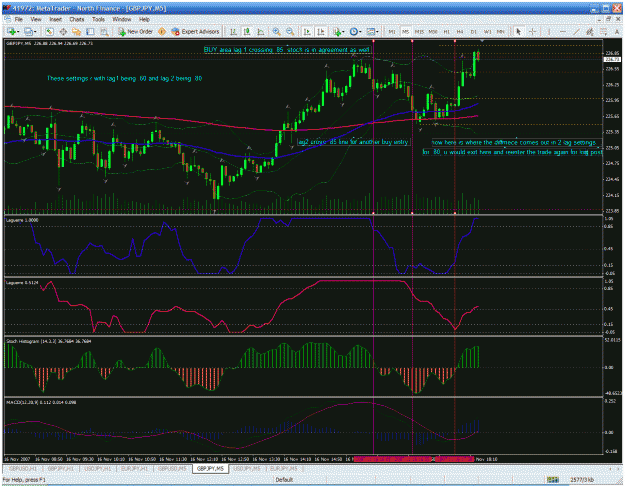625x486 pixels.
Task: Open the Charts menu
Action: [x=77, y=19]
